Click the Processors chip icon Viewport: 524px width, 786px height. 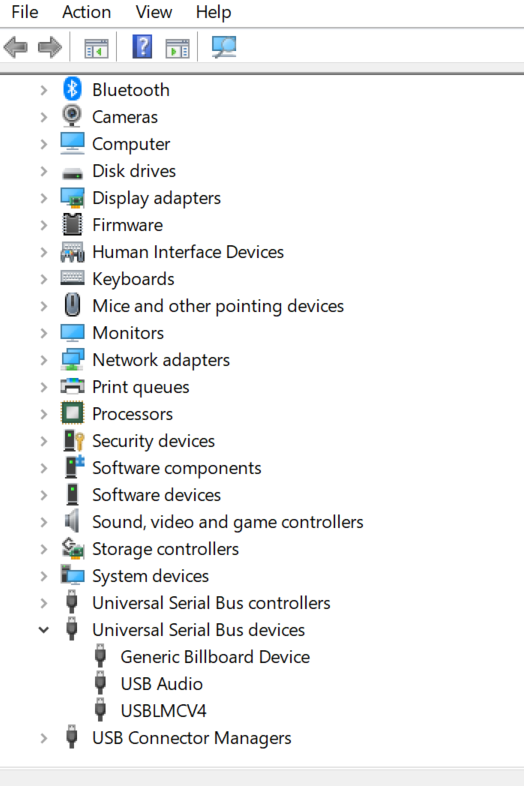[72, 414]
